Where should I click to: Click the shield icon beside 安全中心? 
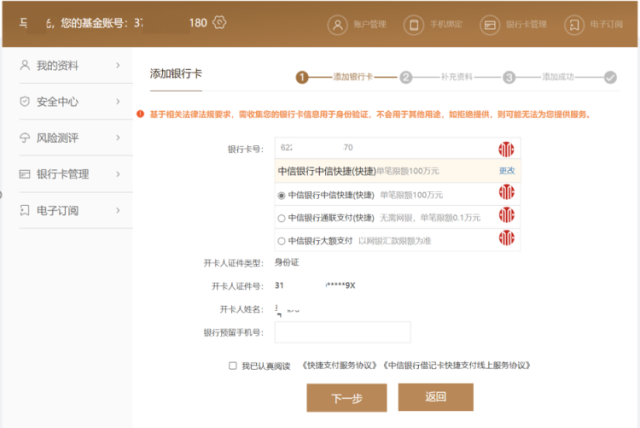(x=25, y=101)
